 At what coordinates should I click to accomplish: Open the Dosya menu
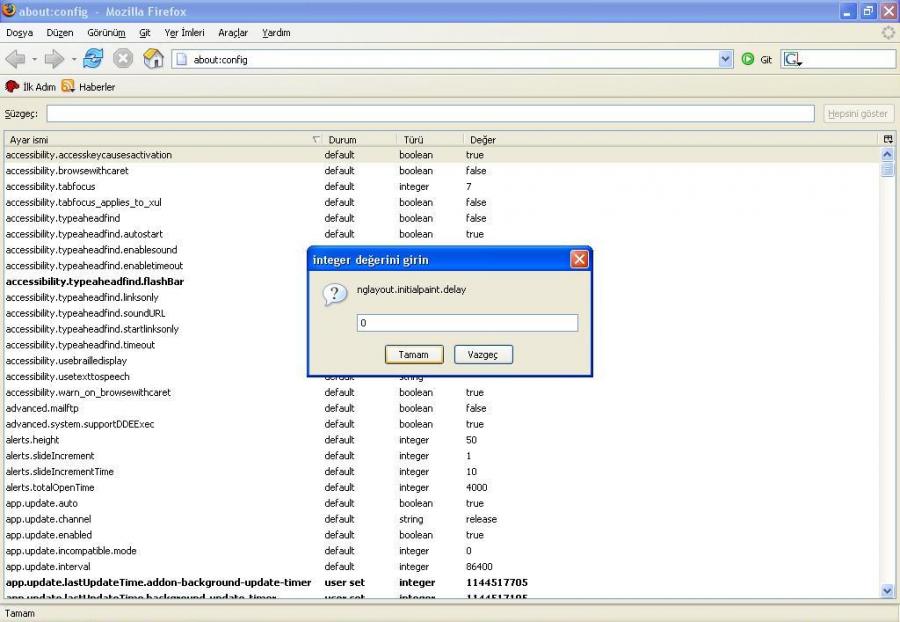pos(20,33)
